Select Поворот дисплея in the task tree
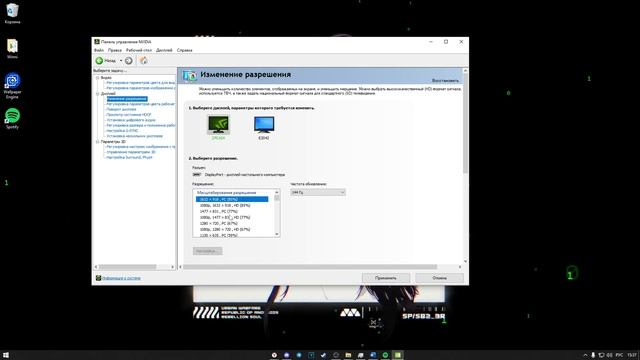Image resolution: width=640 pixels, height=360 pixels. (121, 109)
